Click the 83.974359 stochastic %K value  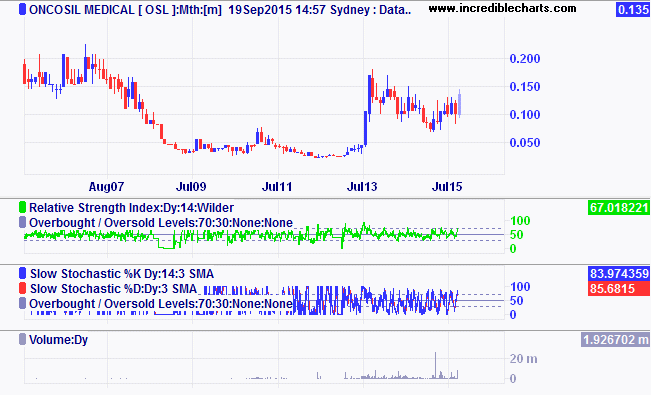click(619, 273)
